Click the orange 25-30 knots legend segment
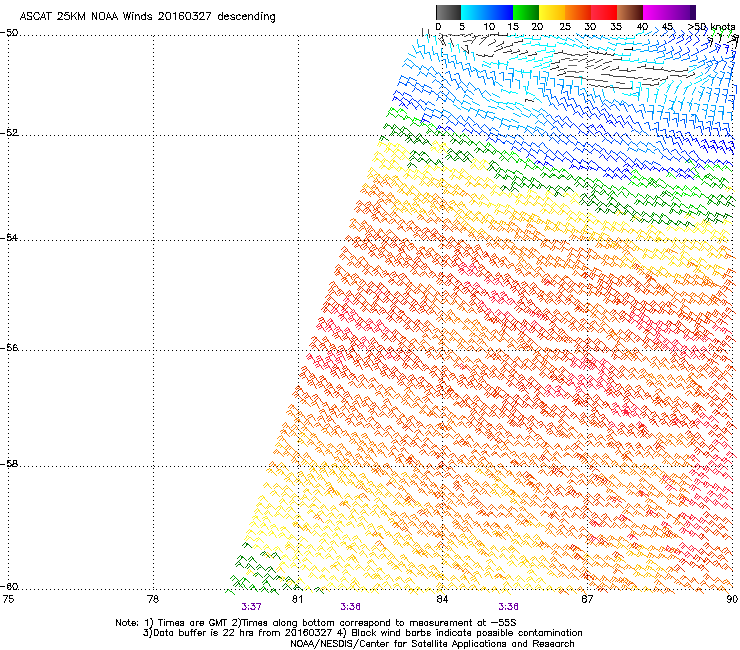Screen dimensions: 740x650 (x=578, y=12)
